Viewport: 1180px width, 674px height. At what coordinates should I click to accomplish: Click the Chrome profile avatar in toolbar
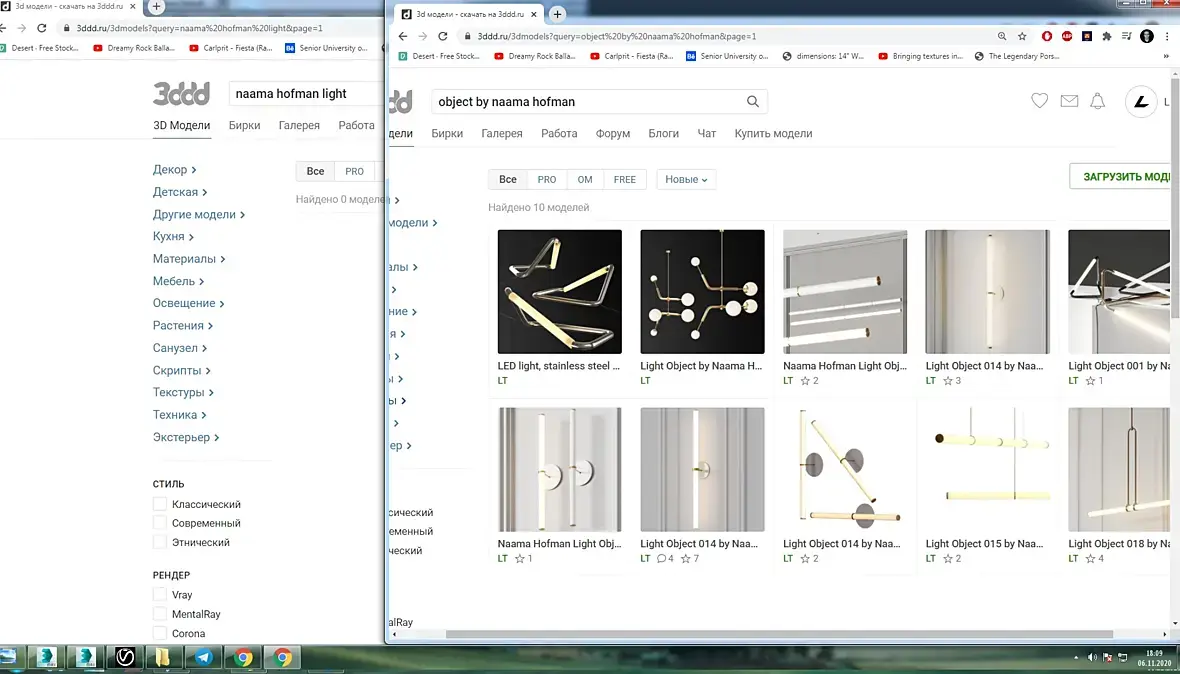pyautogui.click(x=1147, y=36)
